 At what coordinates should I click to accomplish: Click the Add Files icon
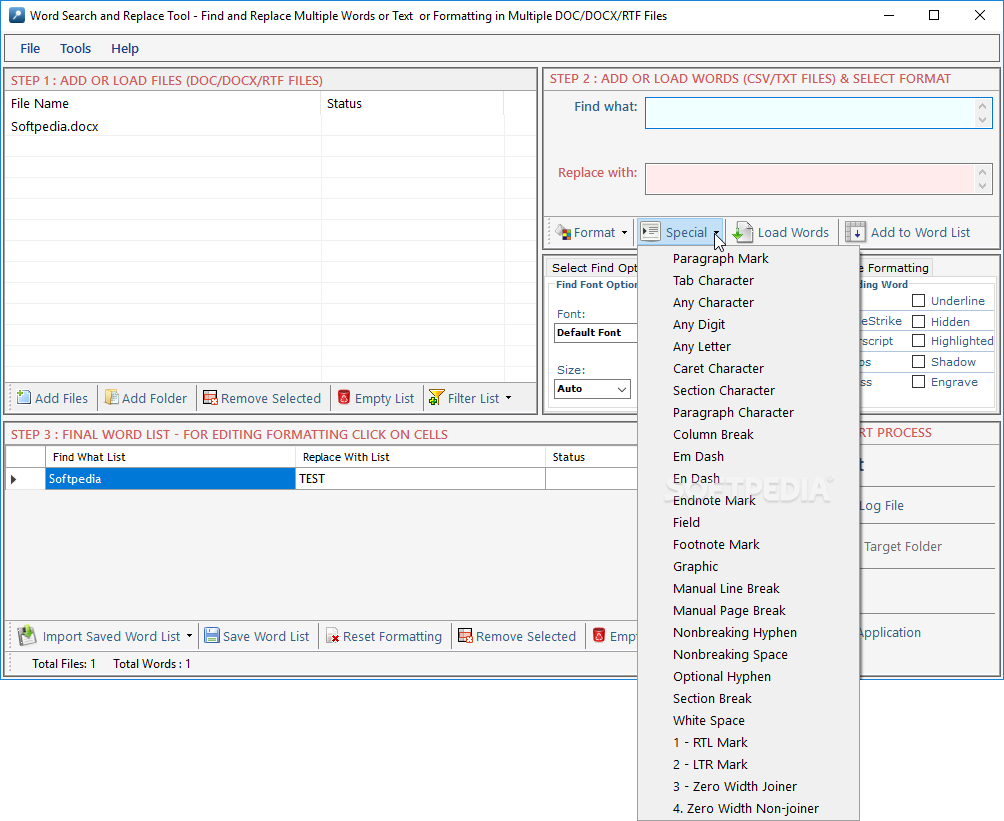(24, 398)
